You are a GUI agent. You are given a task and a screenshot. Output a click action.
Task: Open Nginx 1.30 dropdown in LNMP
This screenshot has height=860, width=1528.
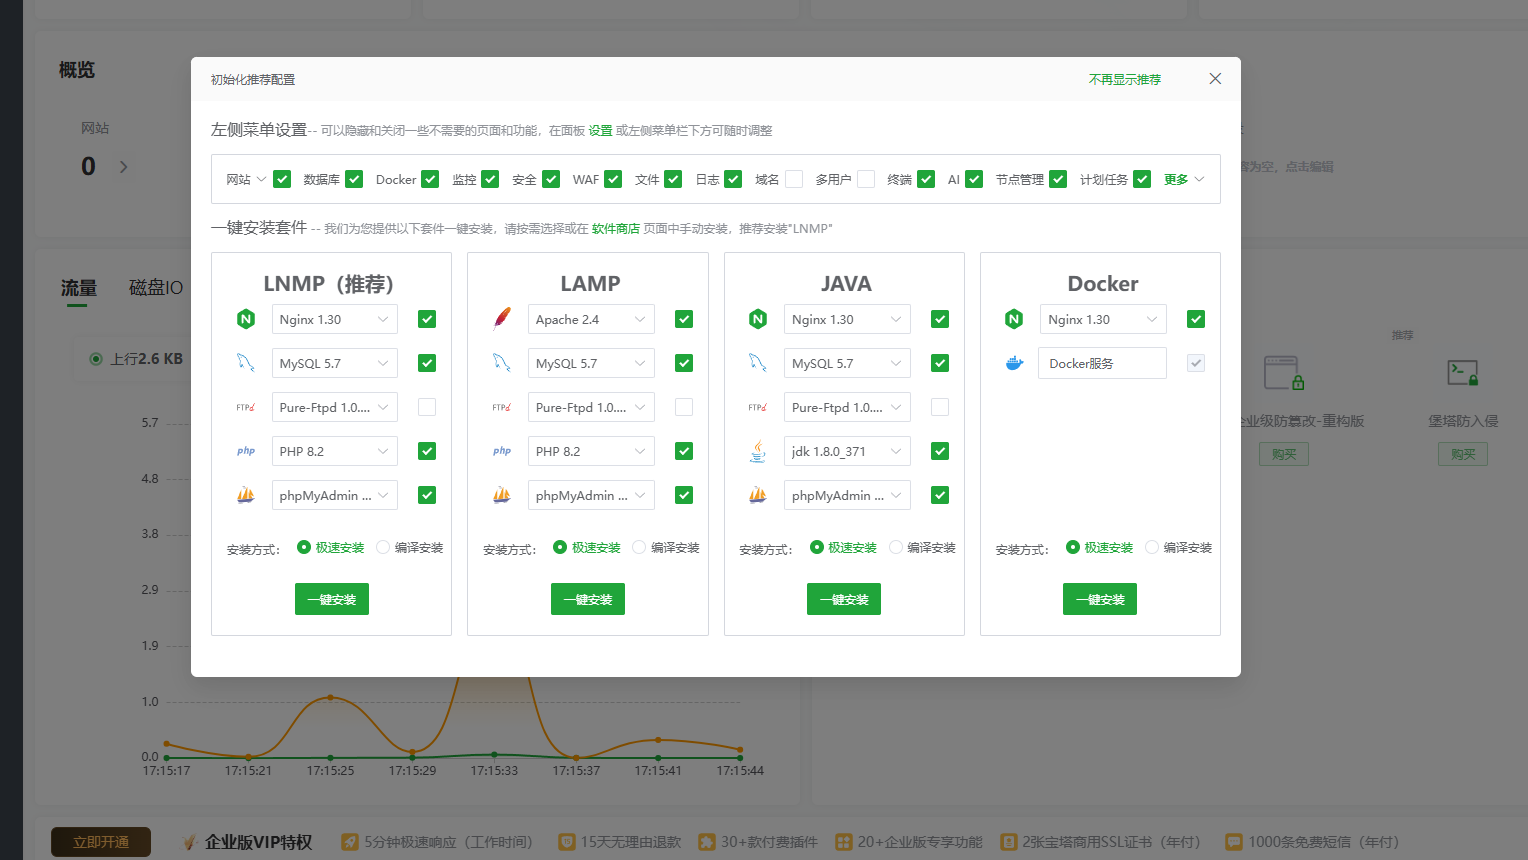tap(335, 319)
